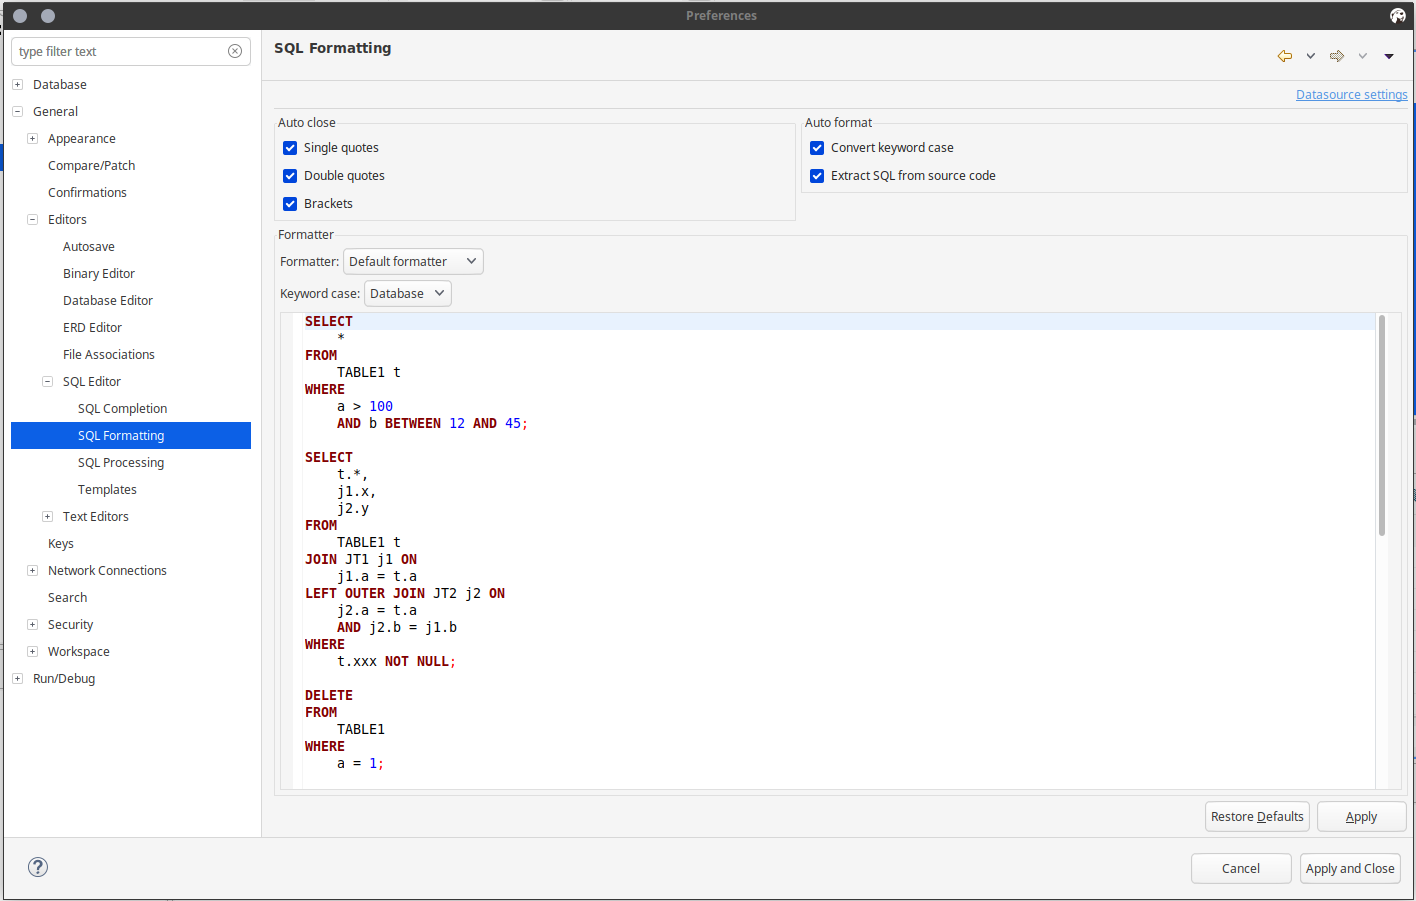Open the Templates settings page
Screen dimensions: 1416x901
click(107, 489)
